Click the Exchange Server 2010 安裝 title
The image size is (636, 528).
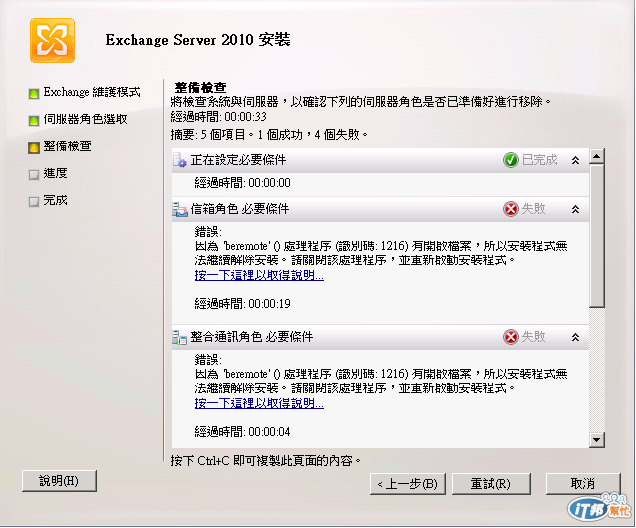pos(198,40)
